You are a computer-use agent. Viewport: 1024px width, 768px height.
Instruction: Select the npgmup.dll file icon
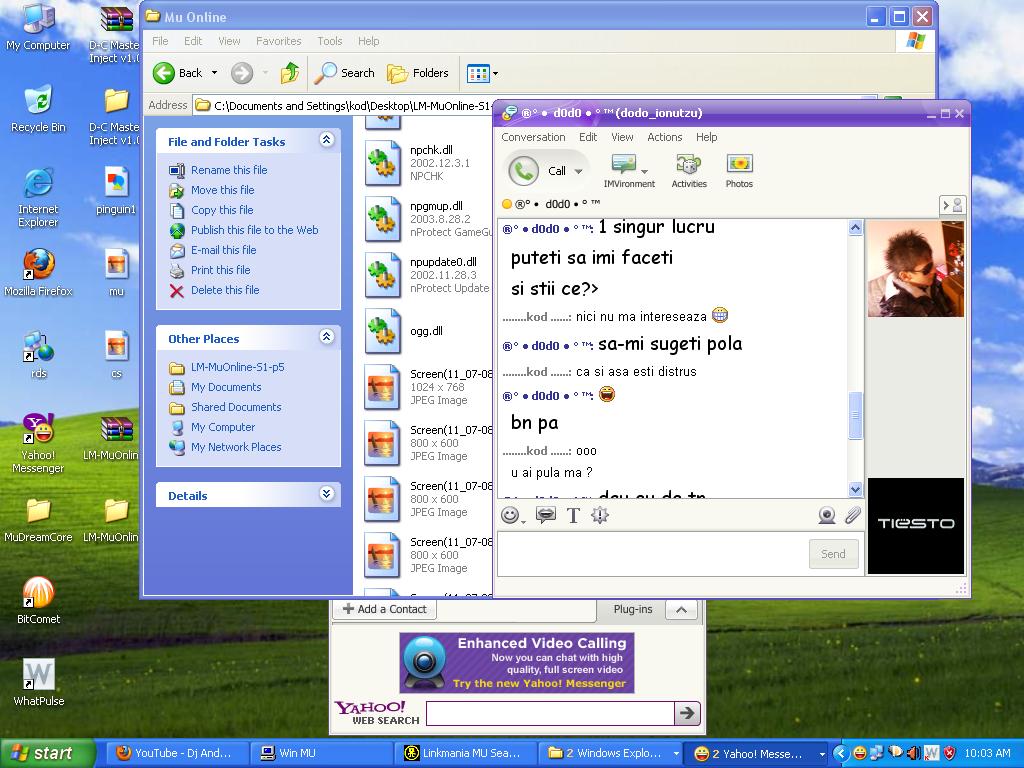click(382, 219)
